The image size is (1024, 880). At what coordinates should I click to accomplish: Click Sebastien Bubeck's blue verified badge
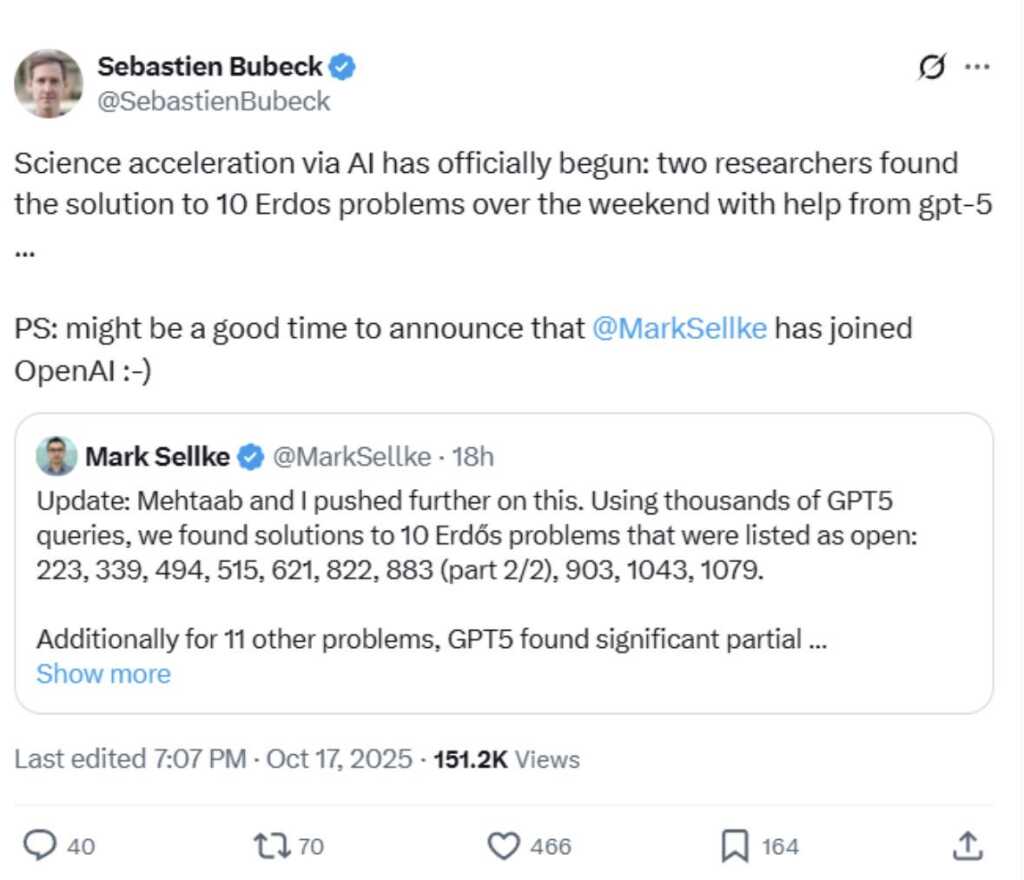[344, 67]
